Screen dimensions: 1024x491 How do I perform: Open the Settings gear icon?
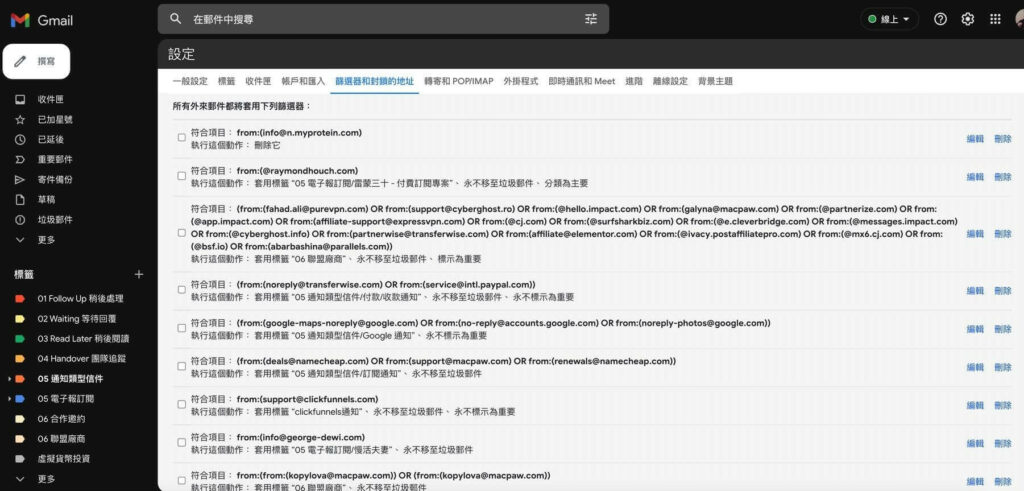968,19
